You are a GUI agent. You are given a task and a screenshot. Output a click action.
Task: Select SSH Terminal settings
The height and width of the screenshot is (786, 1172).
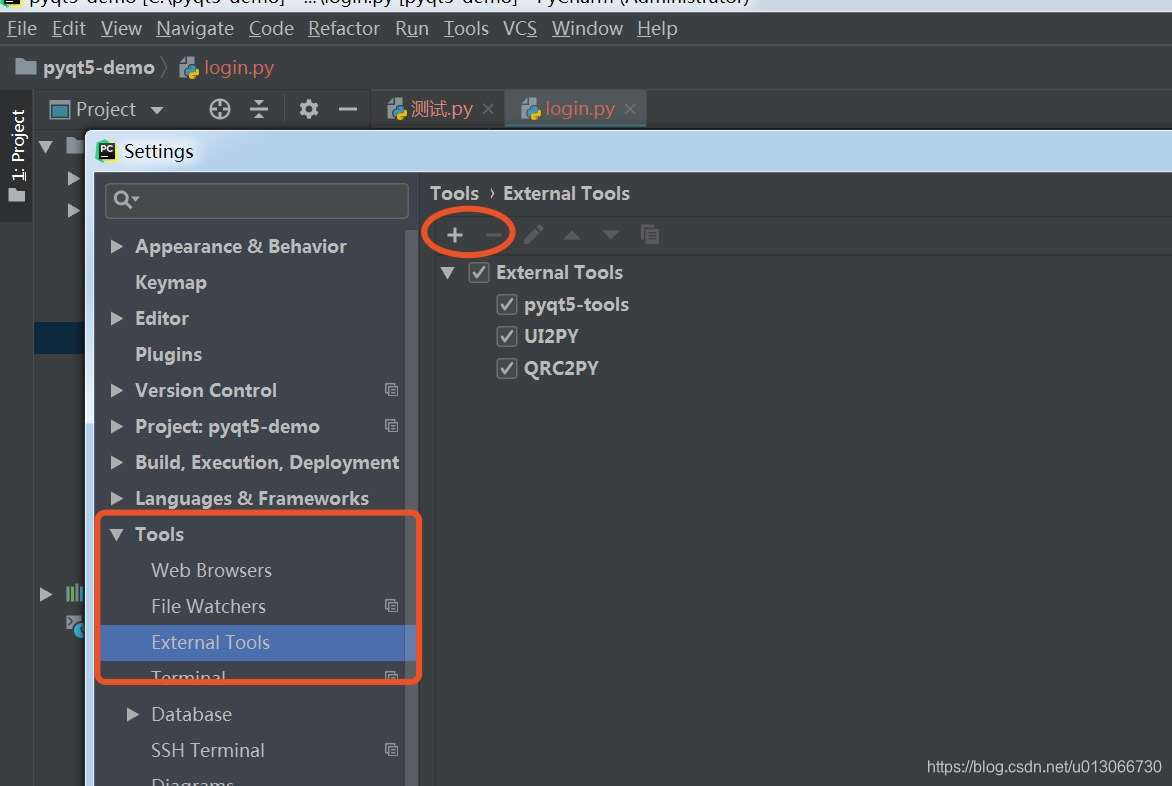[208, 750]
